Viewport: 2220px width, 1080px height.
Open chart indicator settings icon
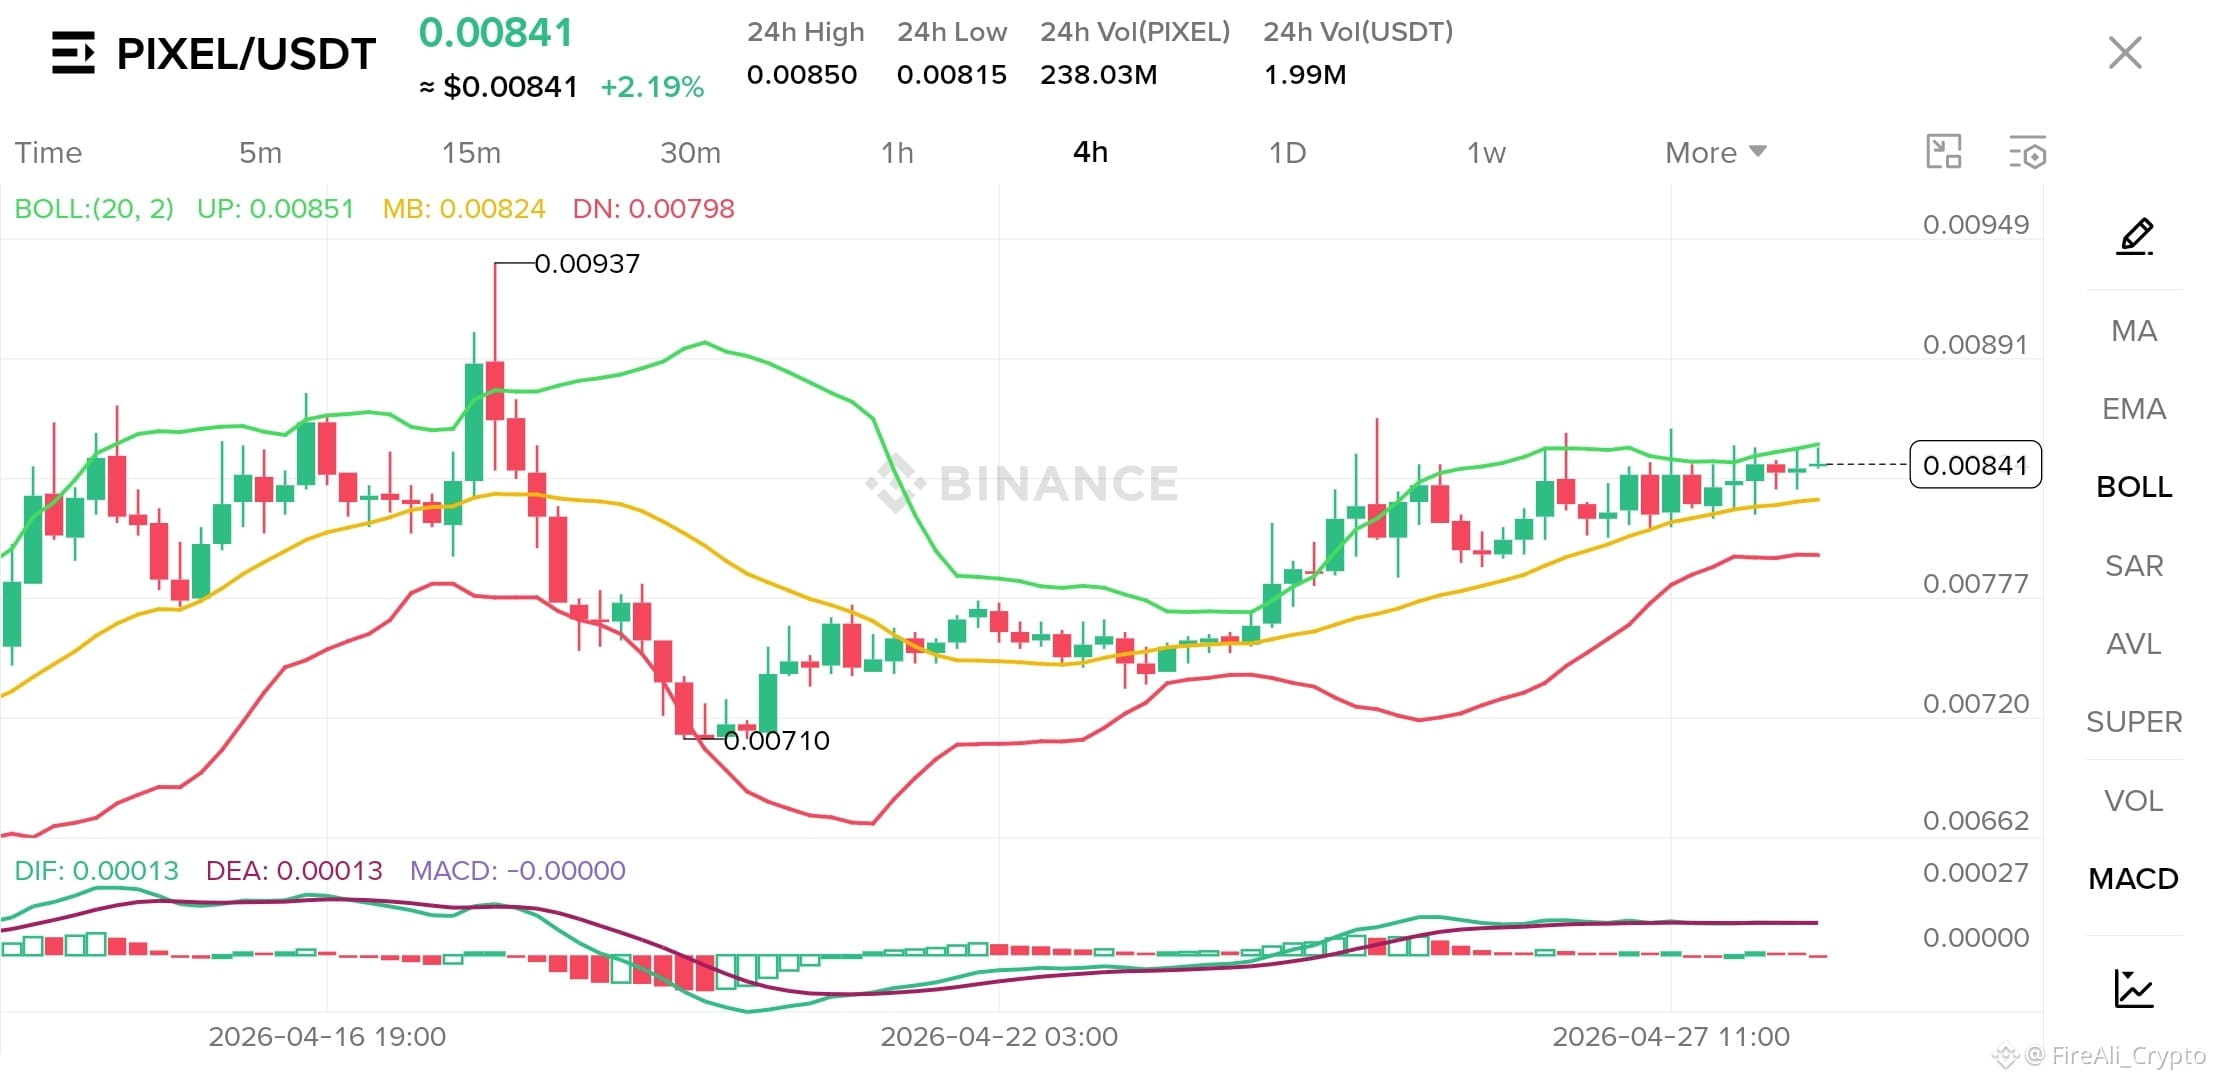(2028, 152)
